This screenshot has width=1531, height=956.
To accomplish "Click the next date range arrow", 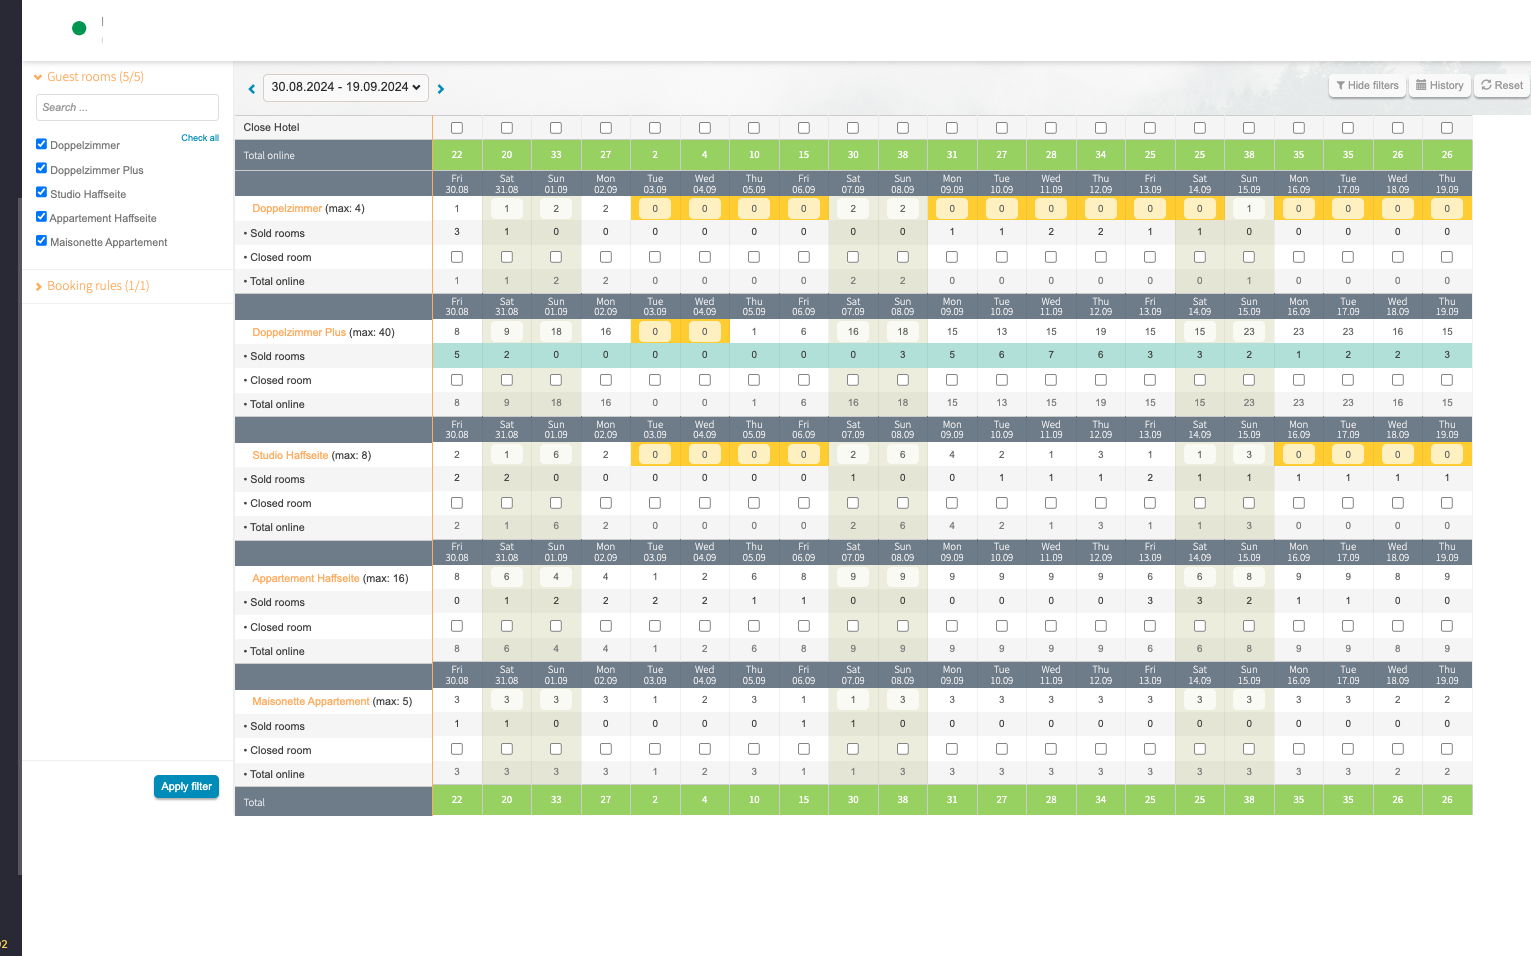I will point(441,89).
